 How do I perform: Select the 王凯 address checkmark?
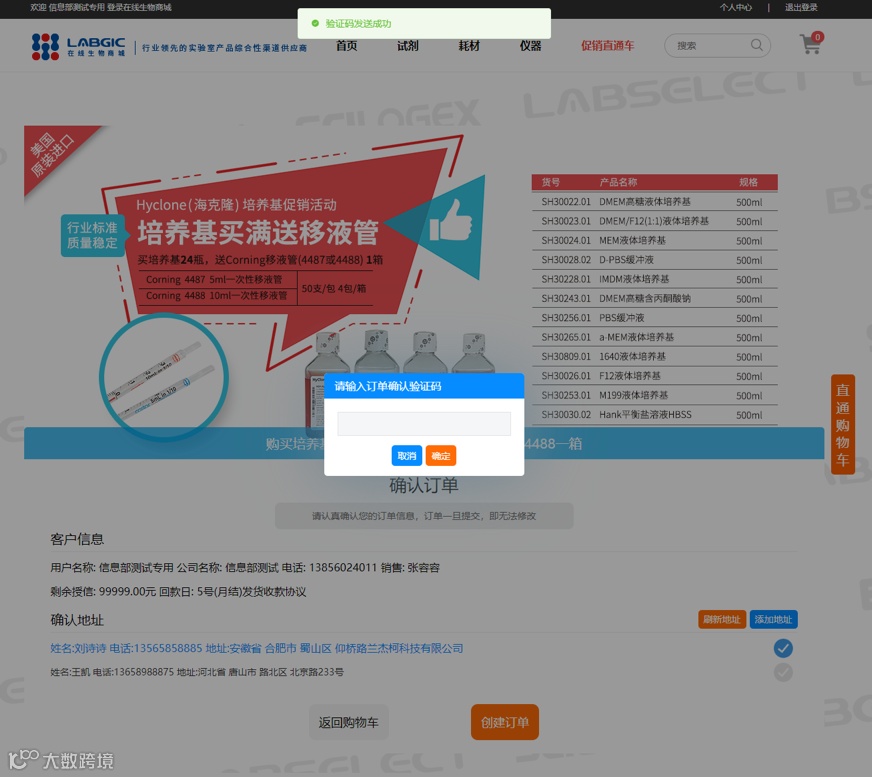[x=783, y=672]
